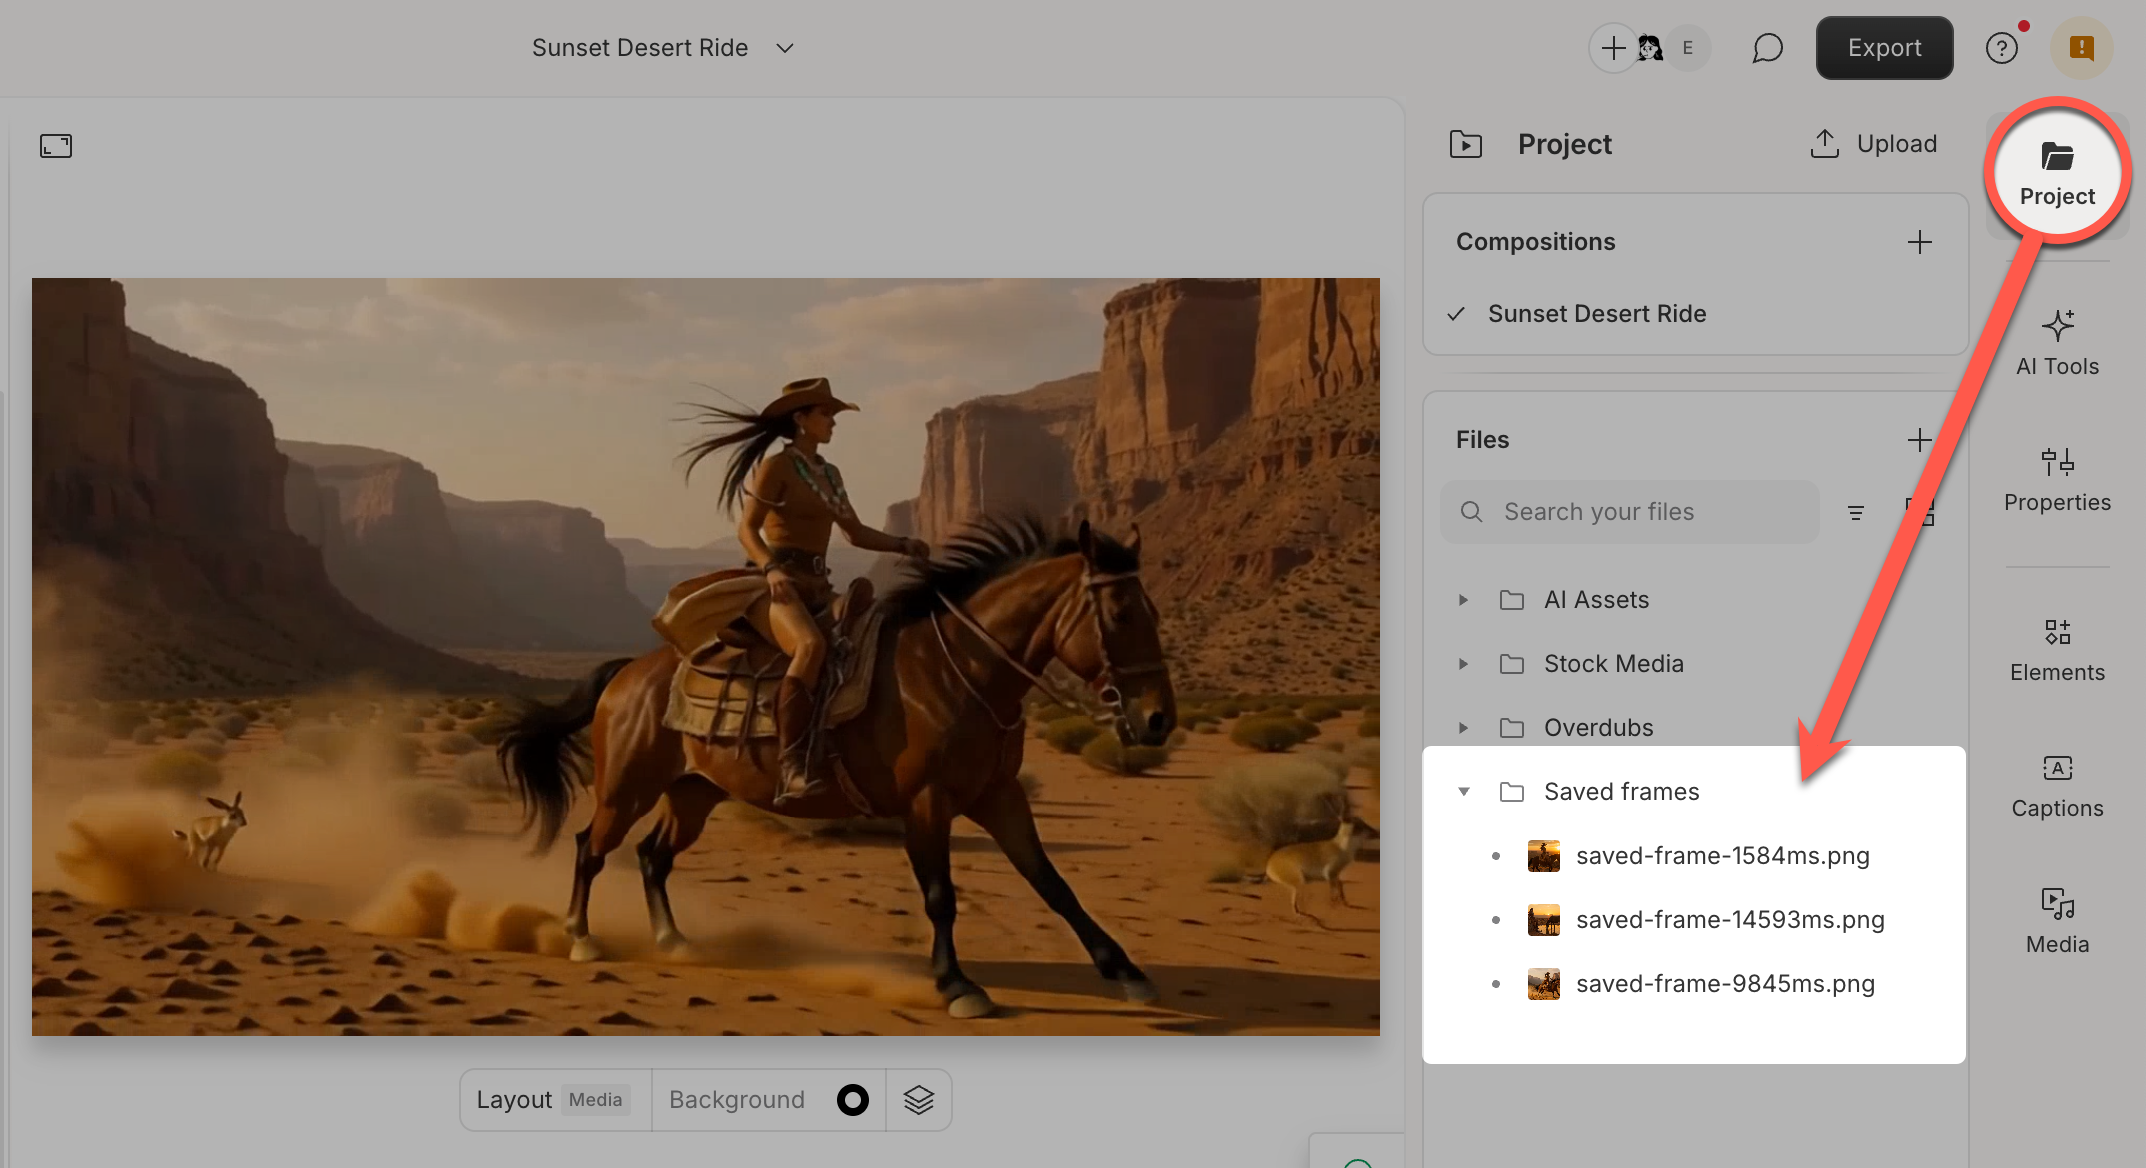Viewport: 2146px width, 1168px height.
Task: Open the help question mark icon
Action: coord(2002,47)
